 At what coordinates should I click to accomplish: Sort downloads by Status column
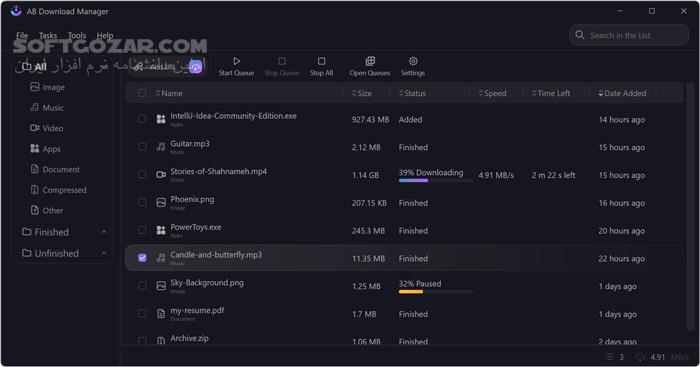click(x=412, y=93)
